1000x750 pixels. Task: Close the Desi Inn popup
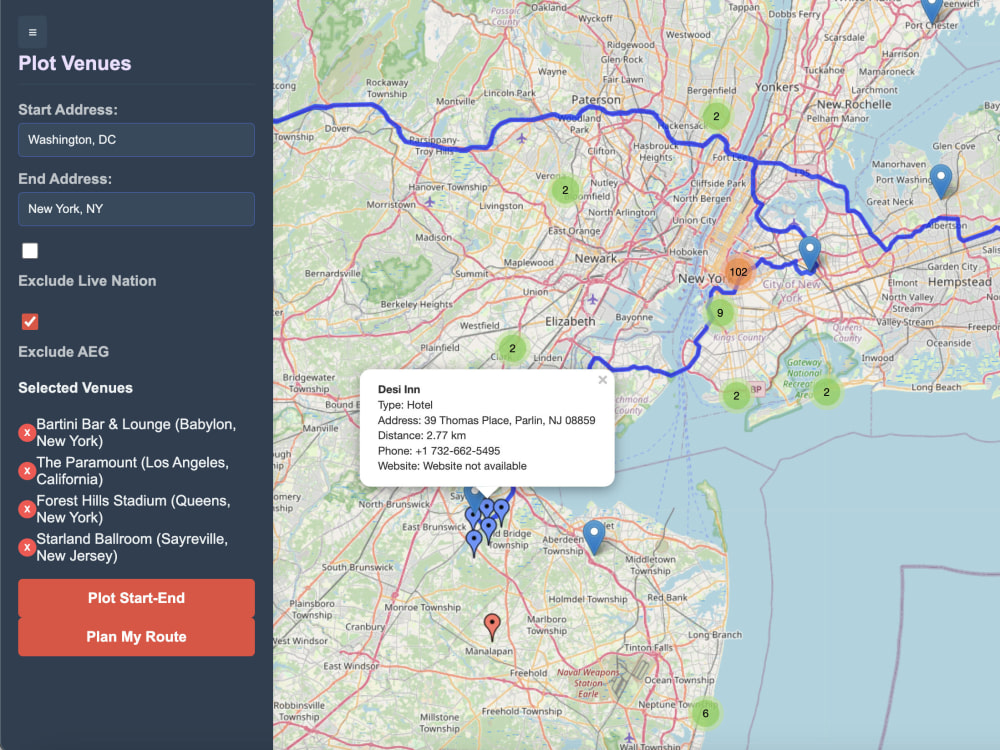click(x=602, y=380)
